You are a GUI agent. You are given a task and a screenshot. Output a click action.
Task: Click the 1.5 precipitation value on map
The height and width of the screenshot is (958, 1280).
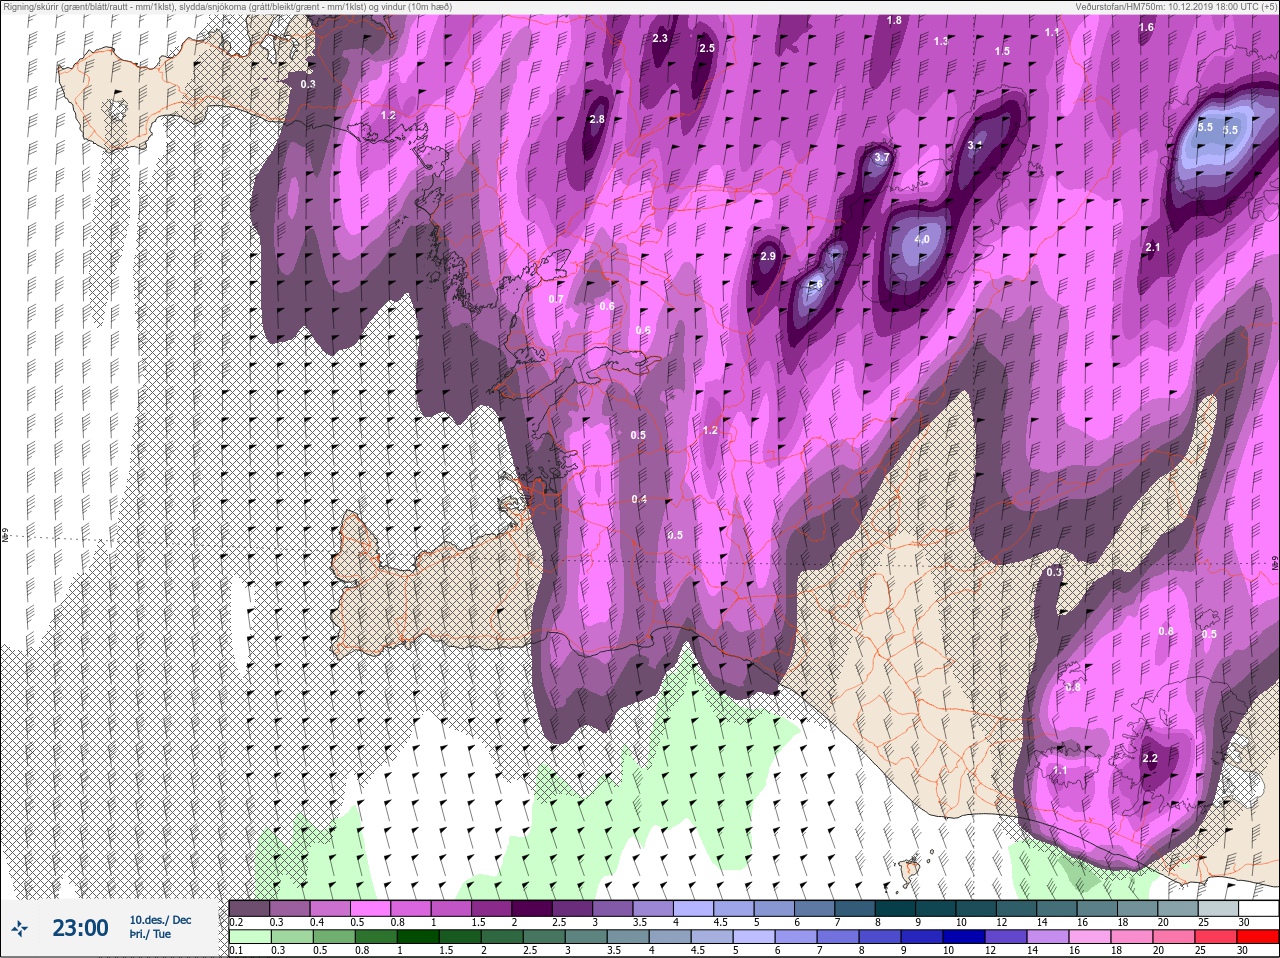(x=1002, y=51)
